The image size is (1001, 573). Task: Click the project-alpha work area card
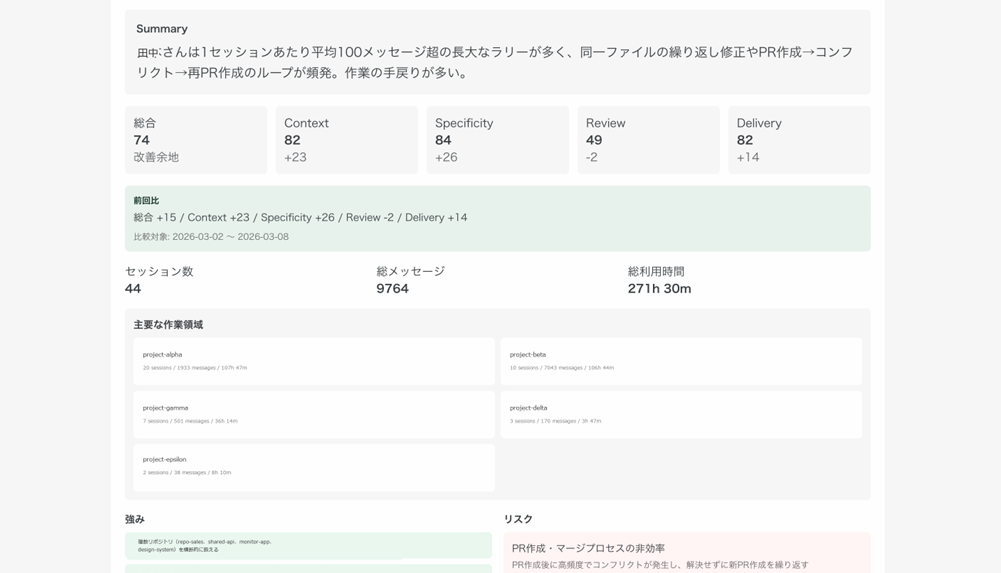tap(314, 361)
